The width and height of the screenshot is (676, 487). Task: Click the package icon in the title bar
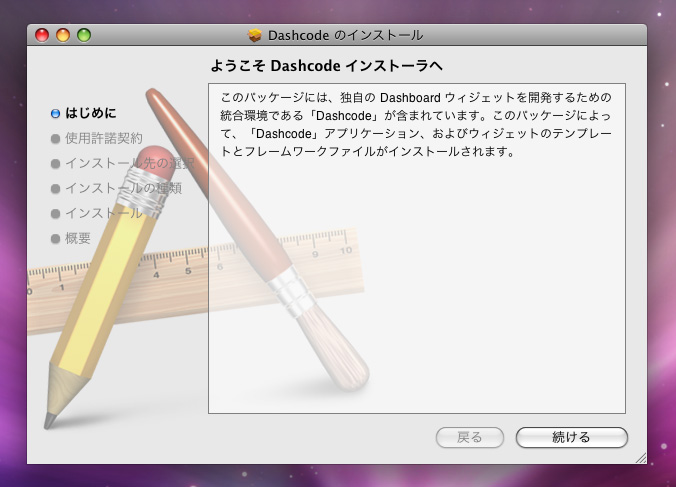point(255,35)
